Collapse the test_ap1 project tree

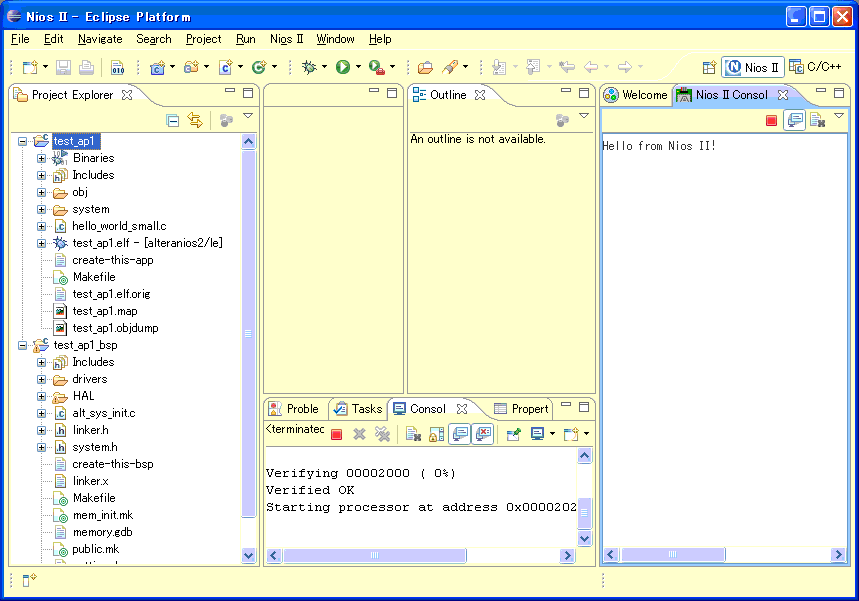[22, 141]
